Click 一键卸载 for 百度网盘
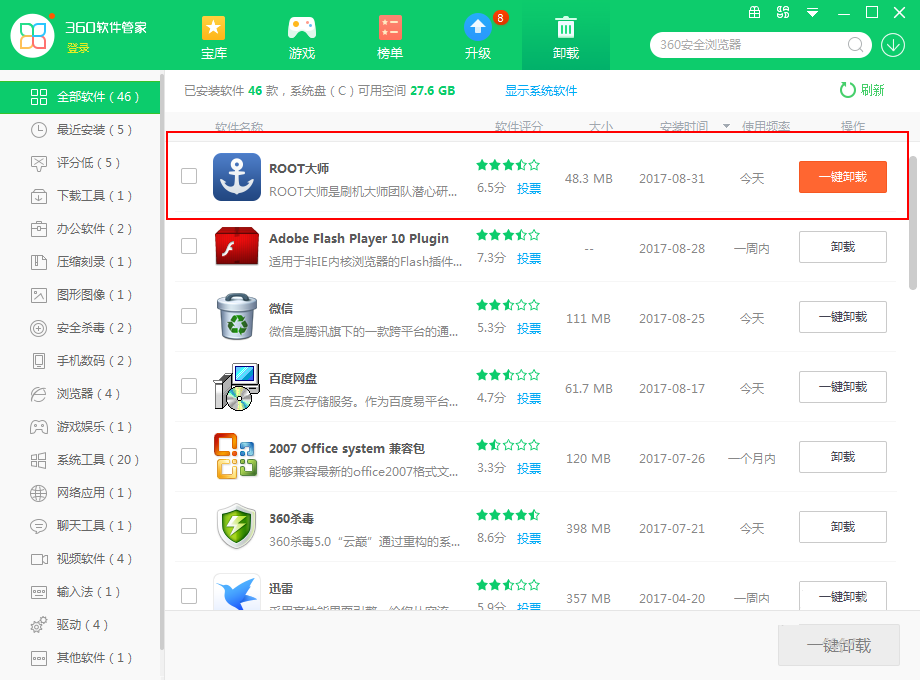The width and height of the screenshot is (920, 680). coord(843,387)
